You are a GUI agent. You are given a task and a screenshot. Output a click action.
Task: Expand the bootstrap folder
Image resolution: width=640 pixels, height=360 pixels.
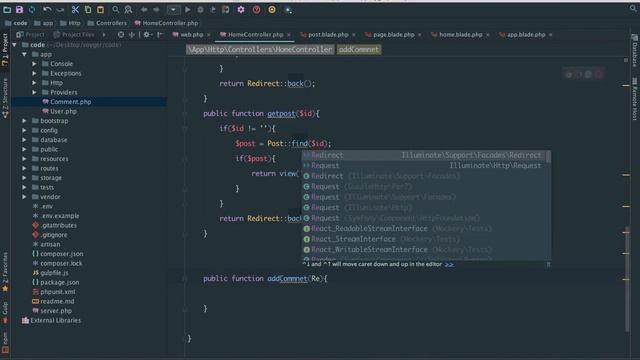(x=24, y=121)
